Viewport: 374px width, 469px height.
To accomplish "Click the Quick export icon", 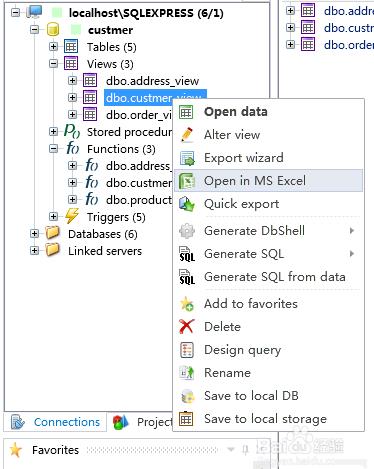I will click(x=187, y=204).
